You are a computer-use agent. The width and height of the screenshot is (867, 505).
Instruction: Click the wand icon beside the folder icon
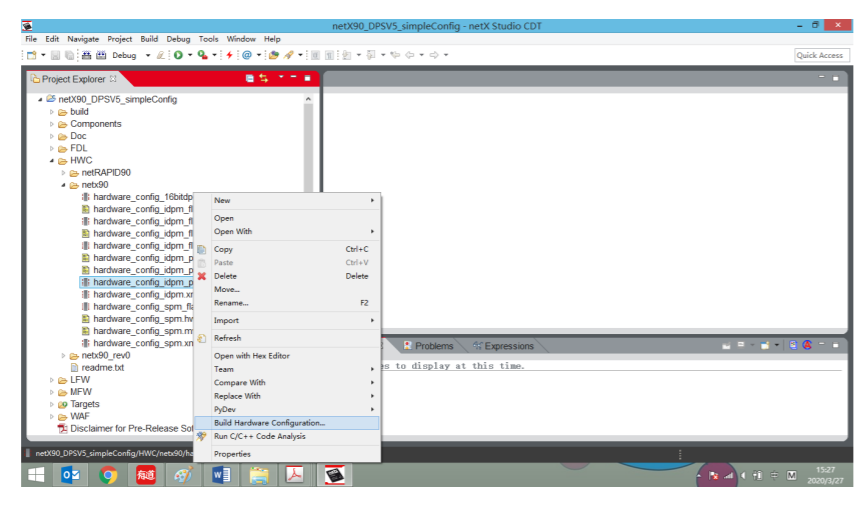click(x=289, y=55)
